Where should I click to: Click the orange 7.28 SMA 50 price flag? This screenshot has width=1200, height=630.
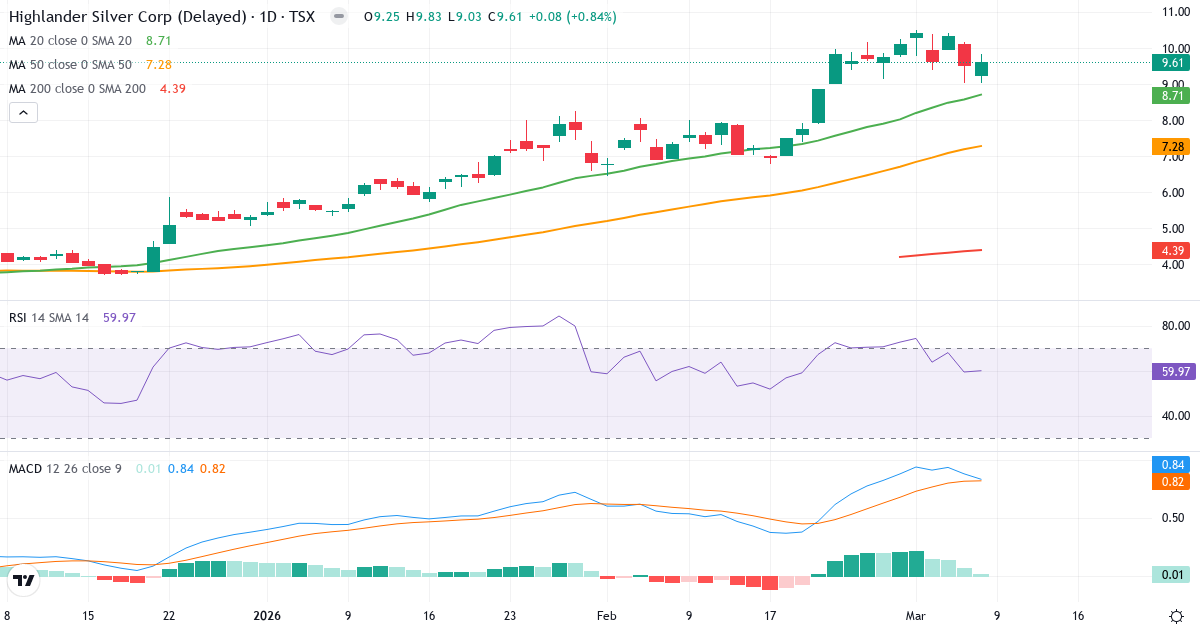tap(1171, 146)
